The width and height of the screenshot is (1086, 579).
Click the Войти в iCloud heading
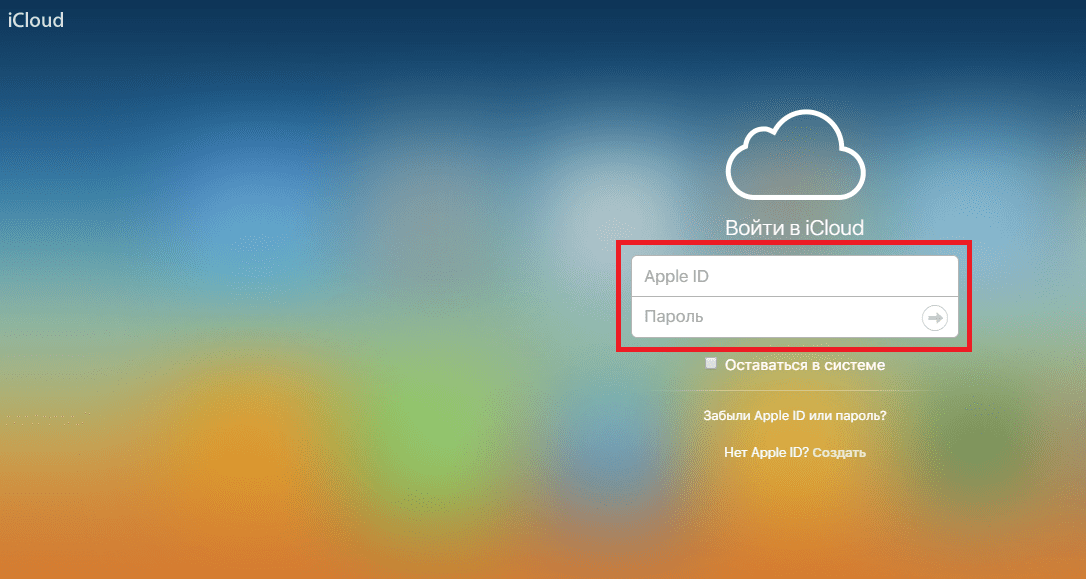coord(794,227)
